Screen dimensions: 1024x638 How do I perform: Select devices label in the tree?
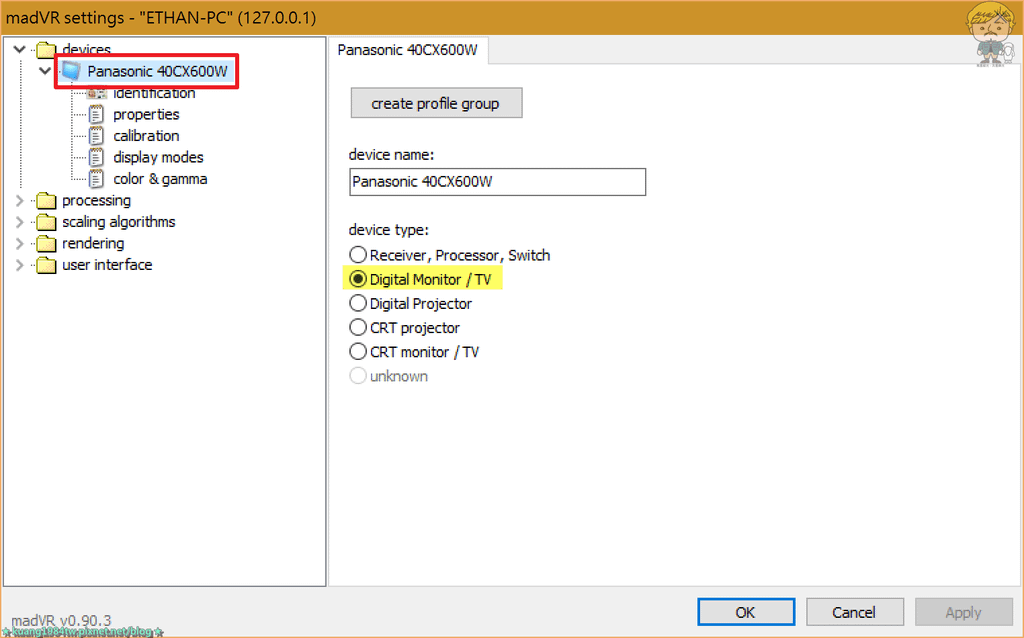(x=87, y=50)
